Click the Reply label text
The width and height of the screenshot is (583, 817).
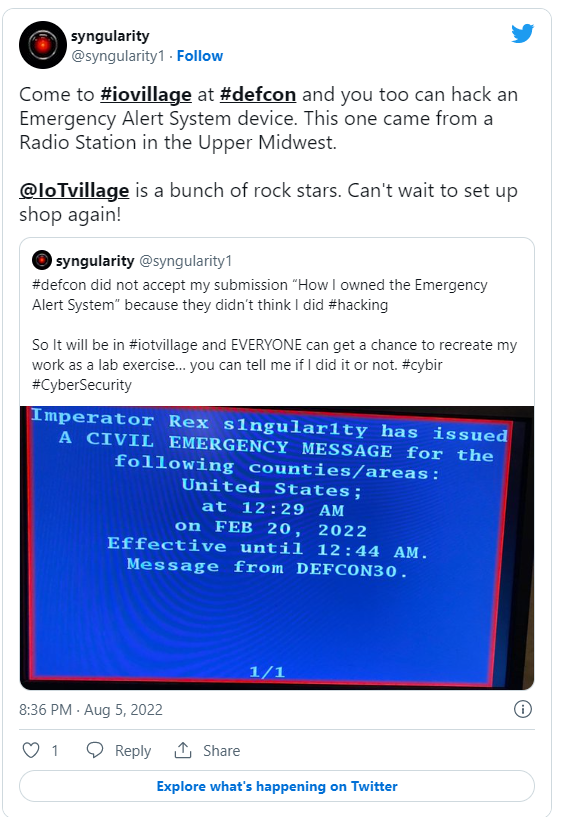click(x=133, y=751)
